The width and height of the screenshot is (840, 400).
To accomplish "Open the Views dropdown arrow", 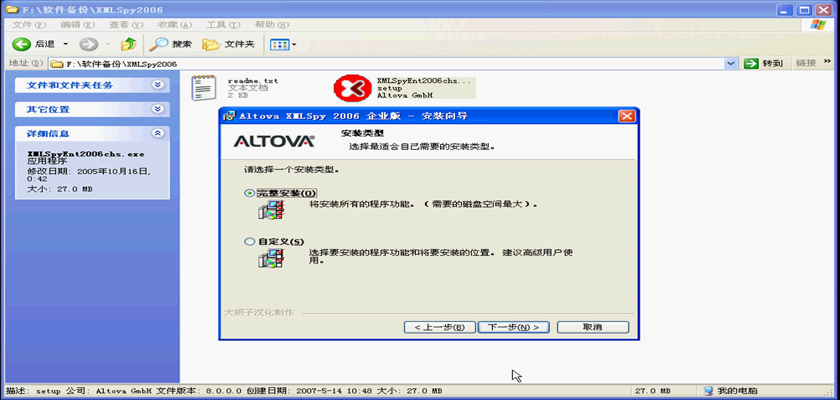I will [x=294, y=45].
